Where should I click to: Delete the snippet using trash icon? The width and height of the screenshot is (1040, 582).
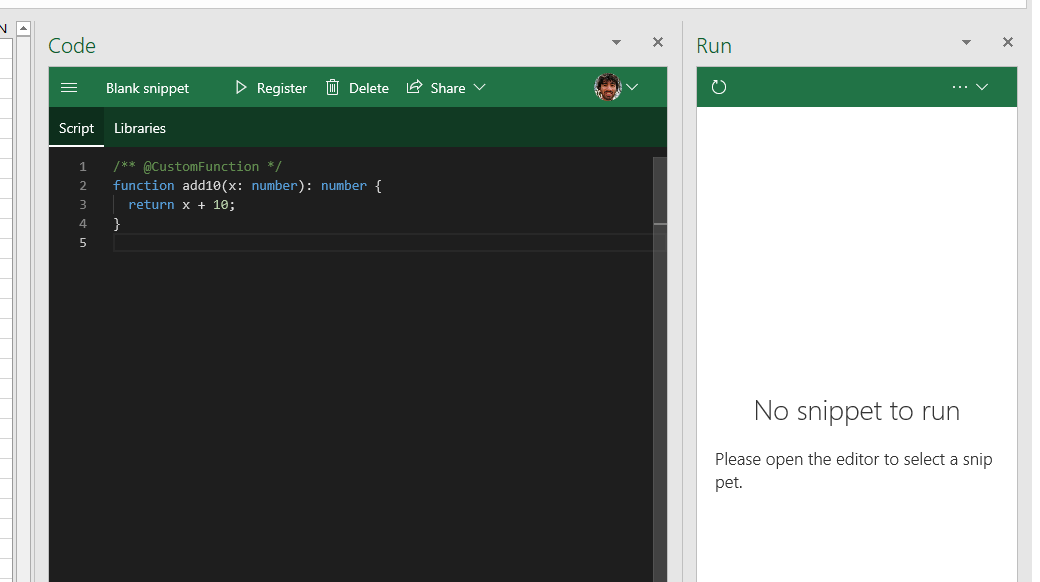point(332,87)
